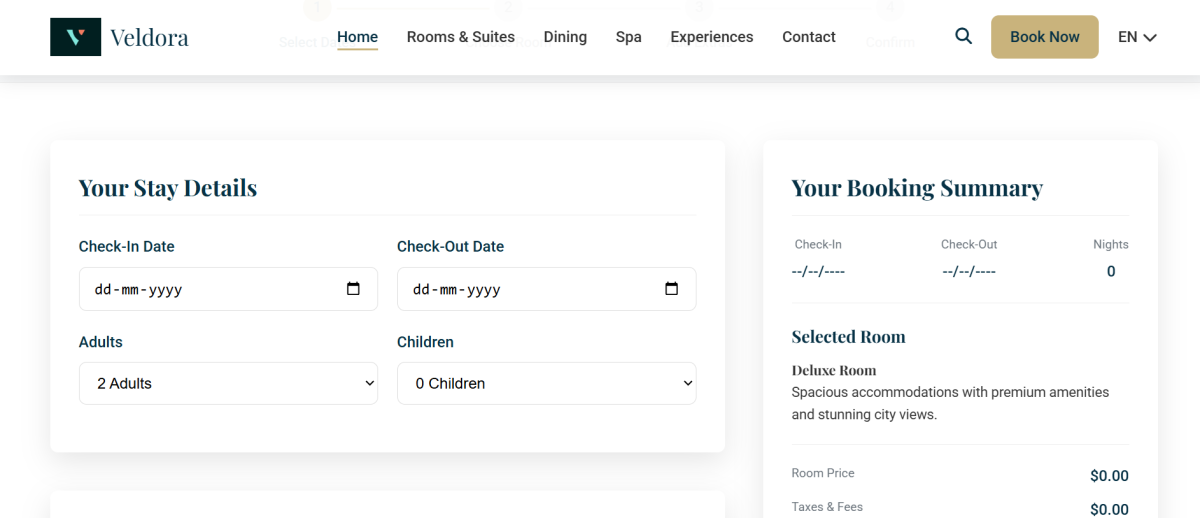This screenshot has width=1200, height=518.
Task: Open Check-In date calendar picker icon
Action: pyautogui.click(x=353, y=289)
